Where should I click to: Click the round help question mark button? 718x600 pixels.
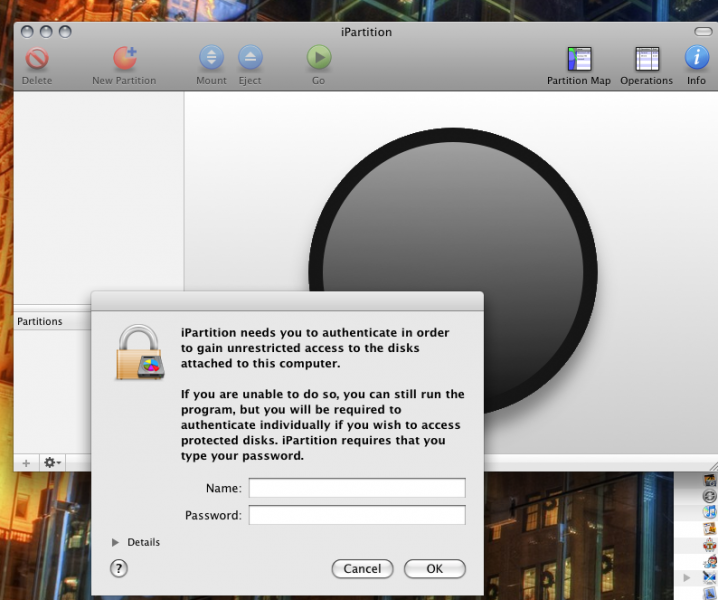click(x=119, y=568)
